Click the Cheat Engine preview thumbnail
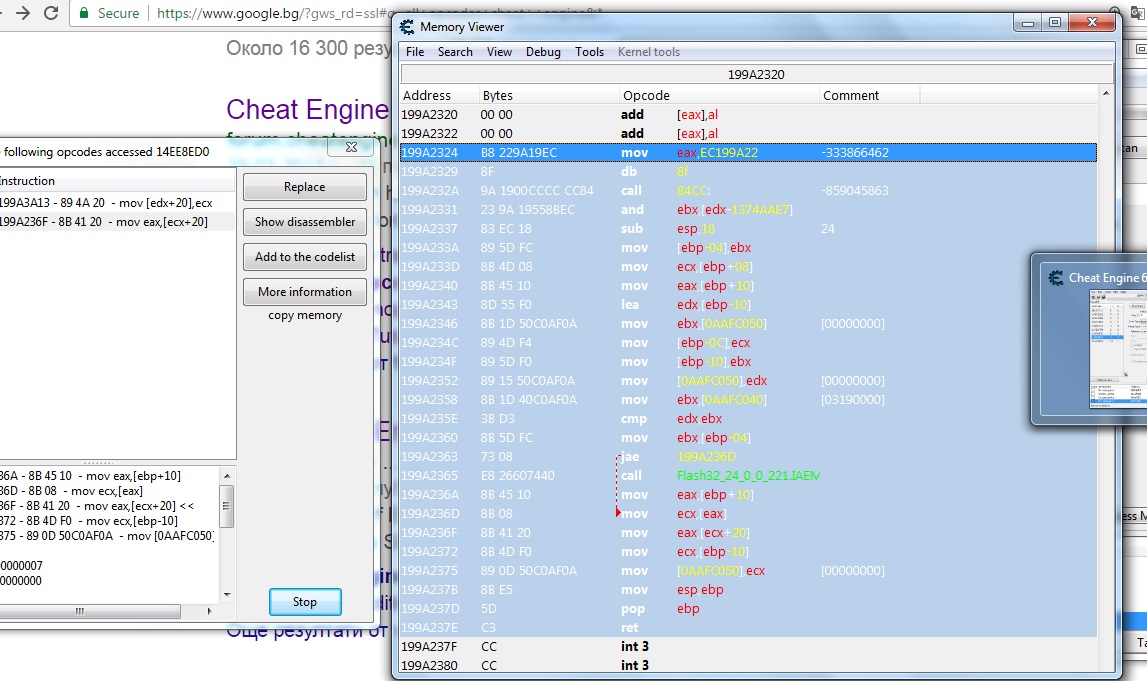The height and width of the screenshot is (681, 1147). click(1117, 350)
